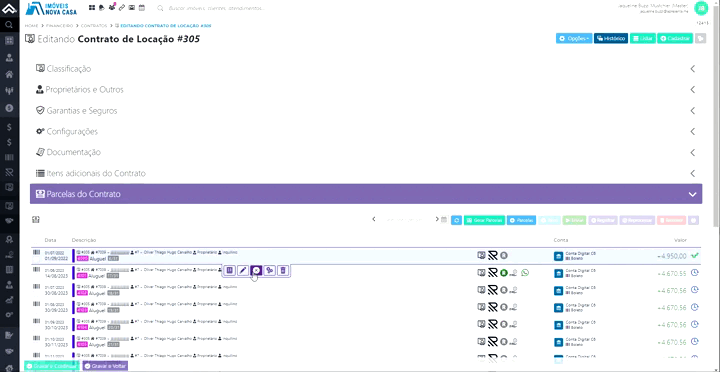Click the pencil edit icon in row popup

tap(243, 271)
